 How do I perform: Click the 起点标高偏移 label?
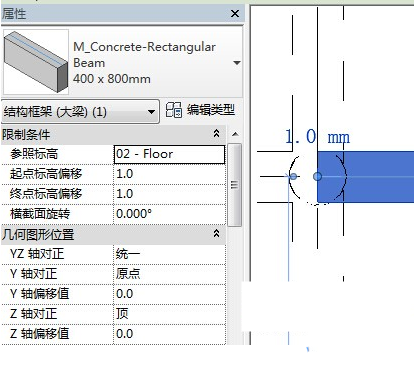[46, 174]
